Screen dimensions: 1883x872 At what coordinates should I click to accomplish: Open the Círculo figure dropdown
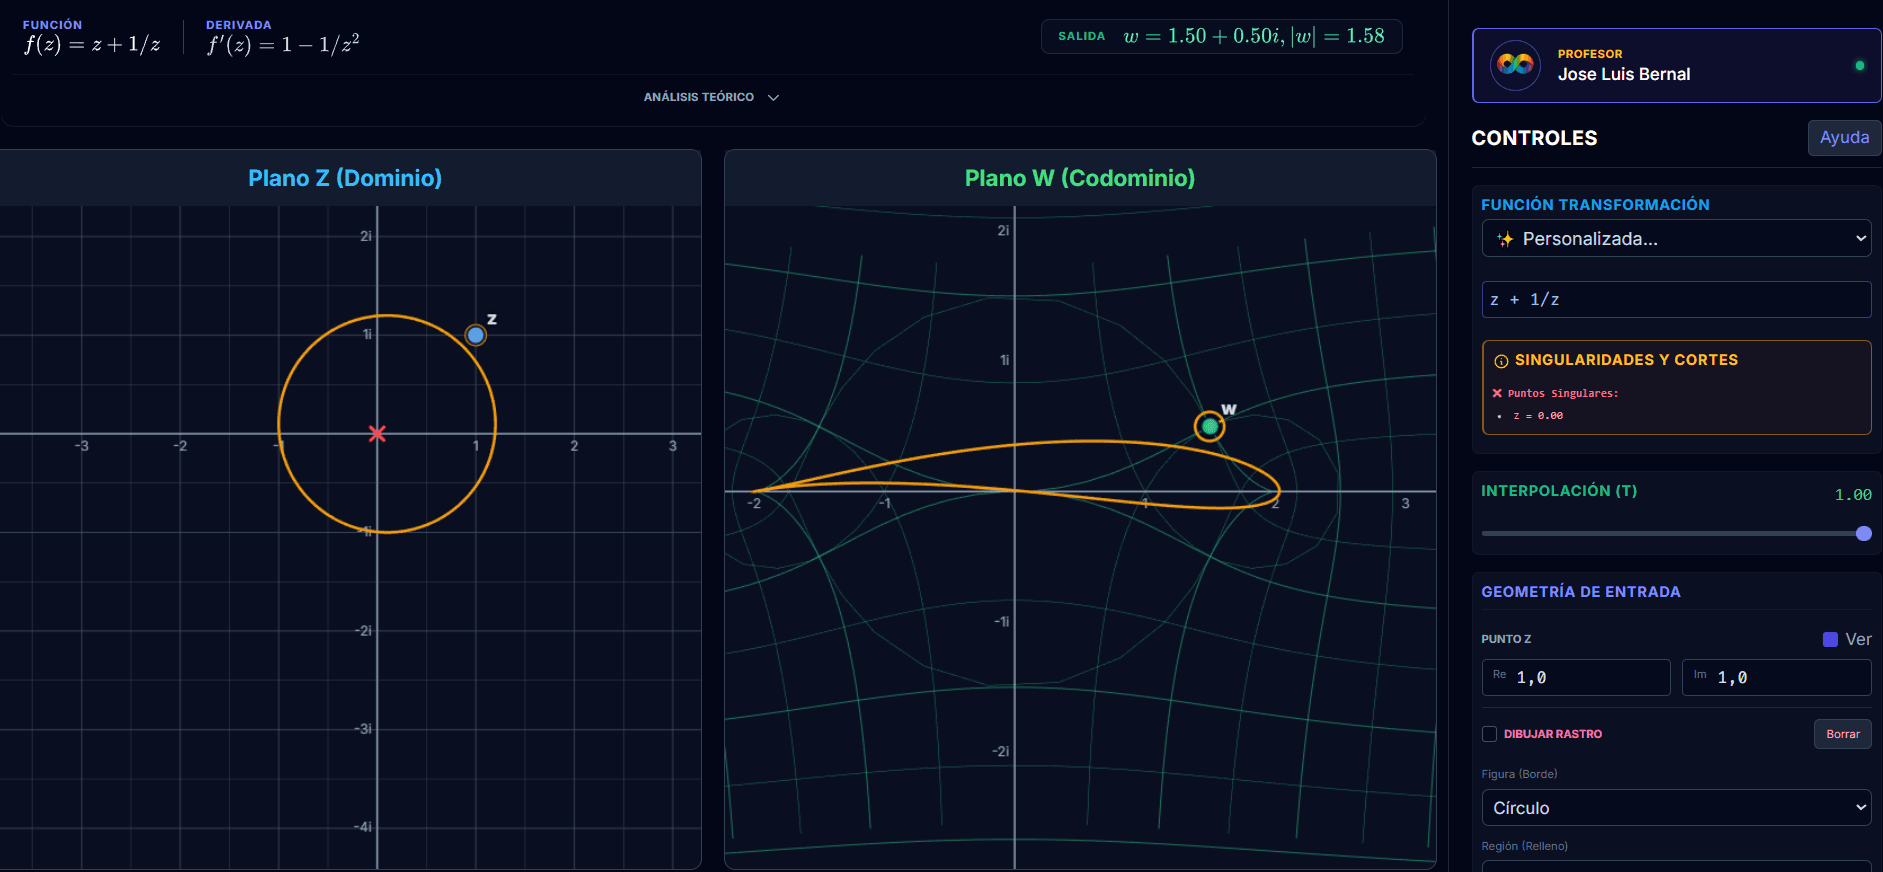click(1676, 808)
